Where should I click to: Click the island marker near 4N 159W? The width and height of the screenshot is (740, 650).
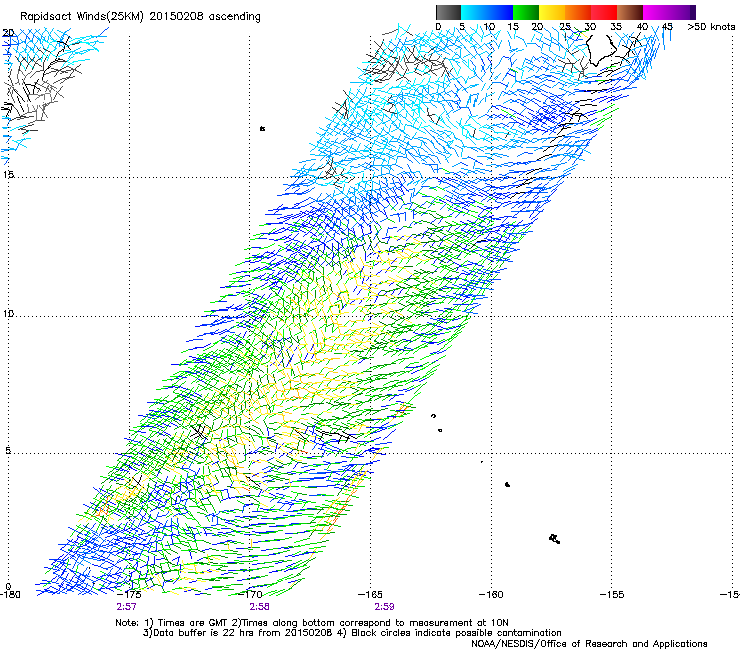507,484
